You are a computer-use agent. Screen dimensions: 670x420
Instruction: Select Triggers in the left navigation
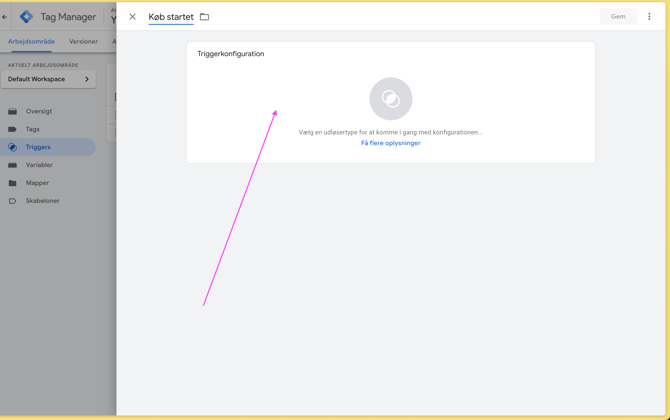click(x=38, y=147)
